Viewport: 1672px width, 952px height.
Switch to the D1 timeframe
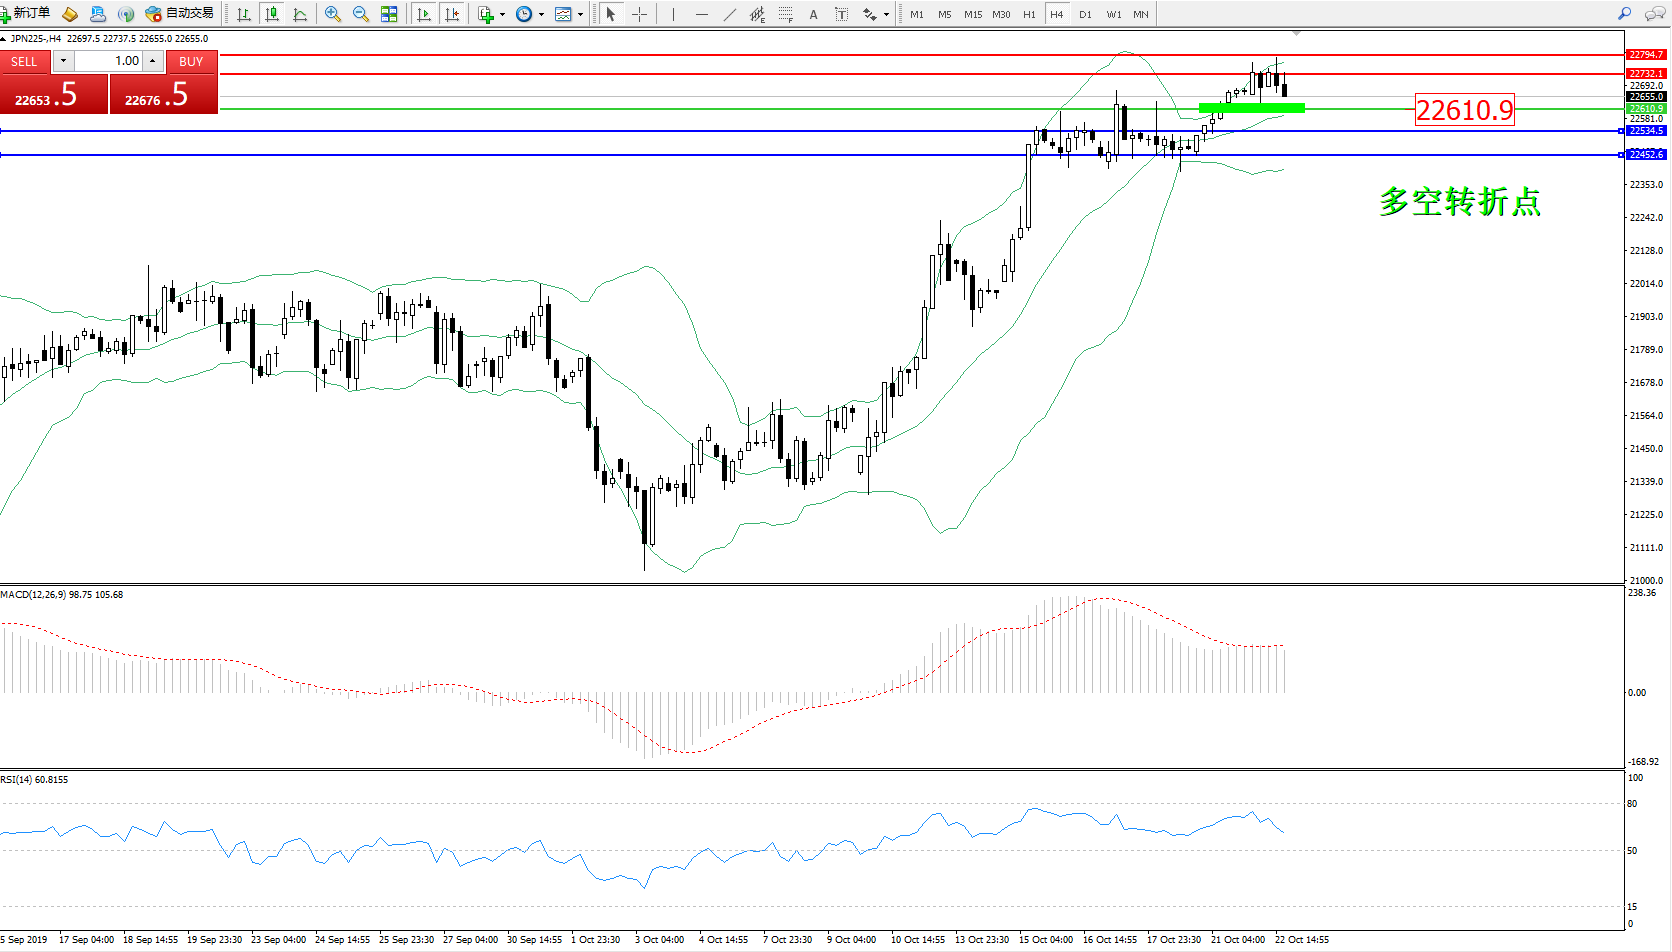1085,14
